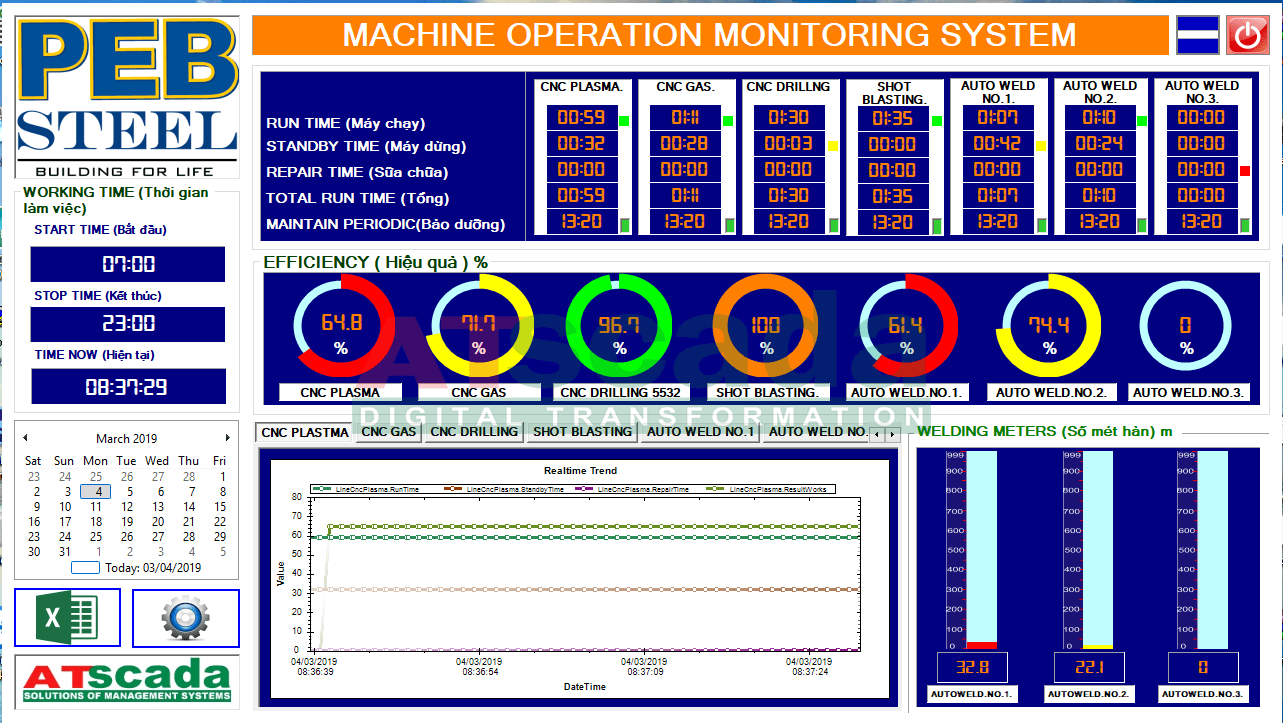This screenshot has width=1283, height=723.
Task: Click the yellow standby indicator for CNC Drilling
Action: [832, 146]
